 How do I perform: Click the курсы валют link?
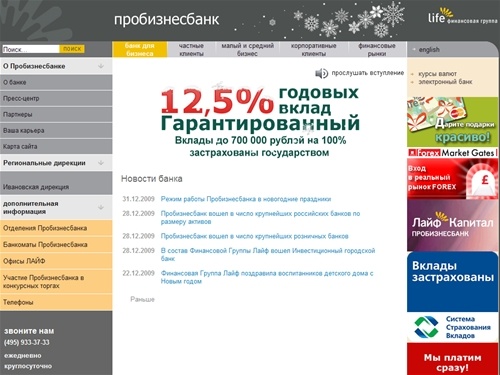pos(437,74)
